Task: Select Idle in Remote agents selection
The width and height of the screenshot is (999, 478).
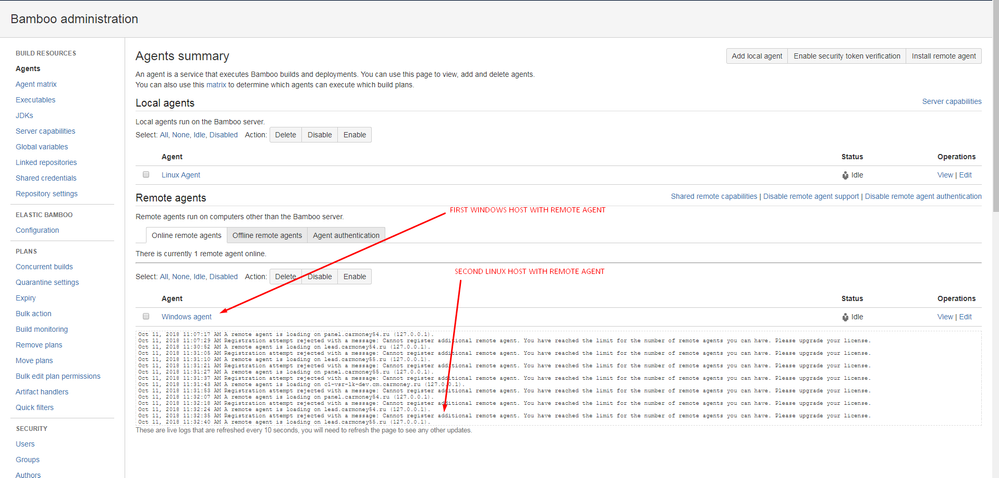Action: [199, 277]
